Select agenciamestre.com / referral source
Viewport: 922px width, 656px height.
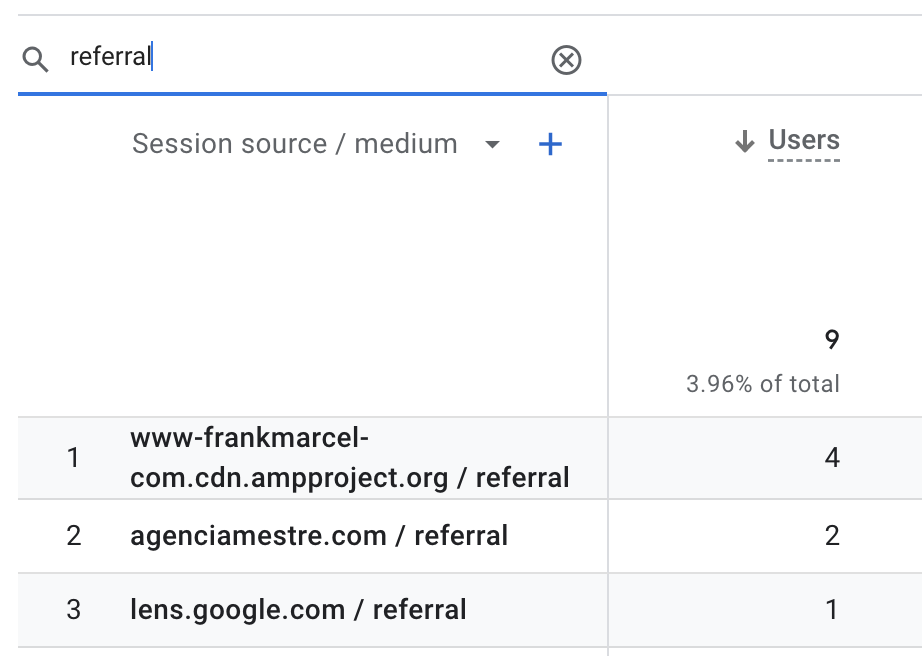click(x=319, y=536)
